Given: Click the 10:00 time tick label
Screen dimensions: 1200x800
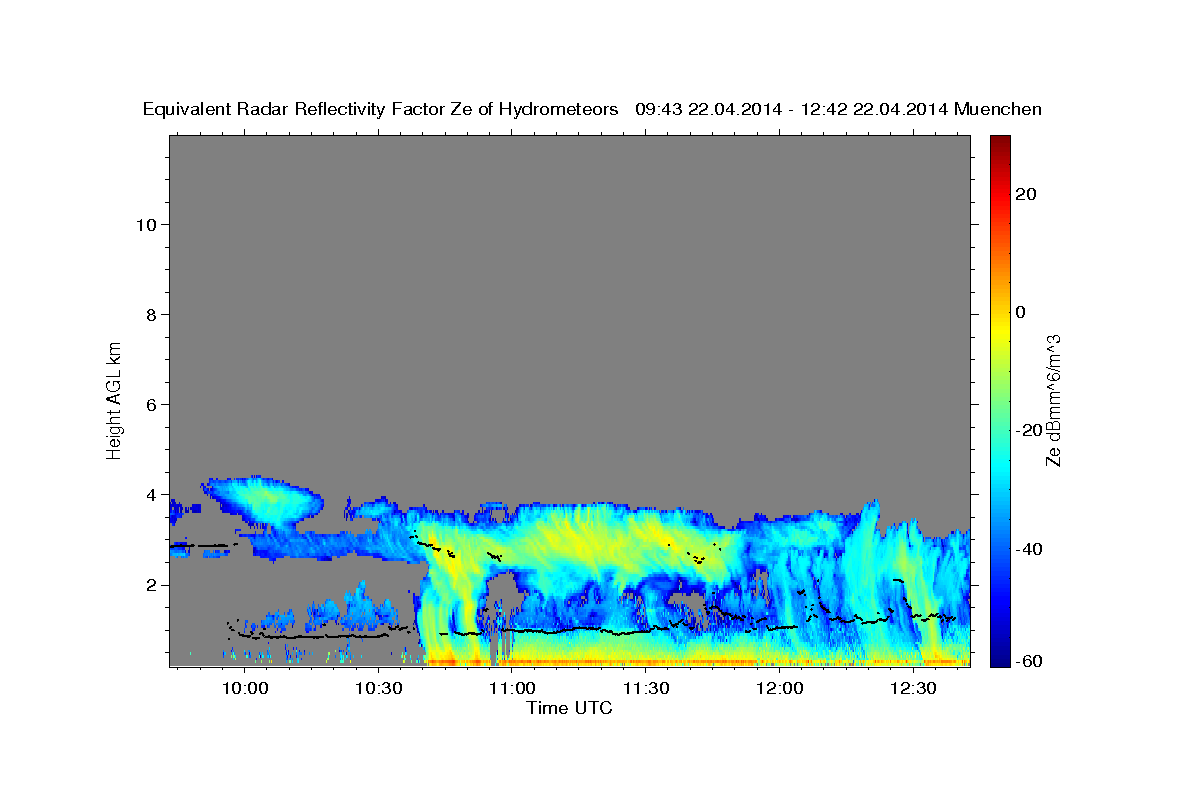Looking at the screenshot, I should (244, 688).
